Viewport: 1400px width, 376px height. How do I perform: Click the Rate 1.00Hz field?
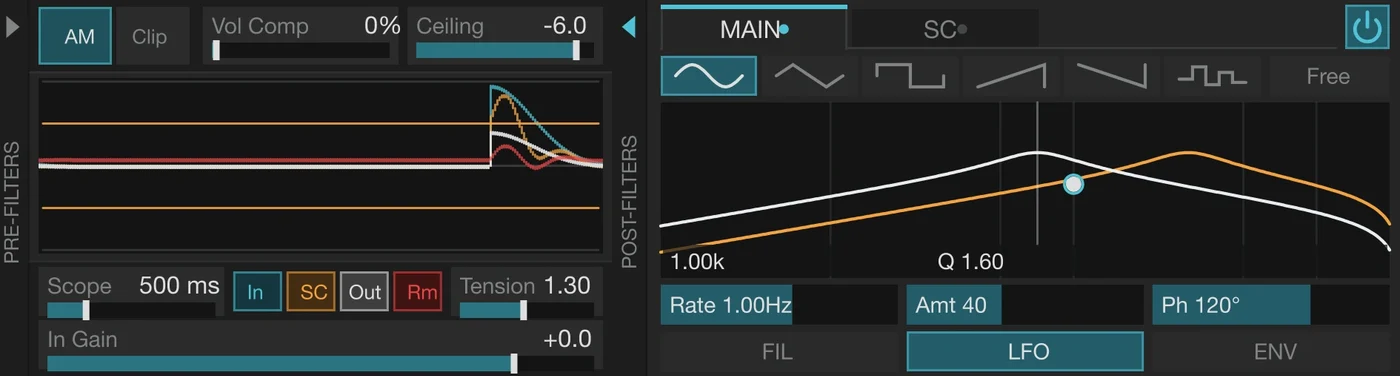click(778, 305)
